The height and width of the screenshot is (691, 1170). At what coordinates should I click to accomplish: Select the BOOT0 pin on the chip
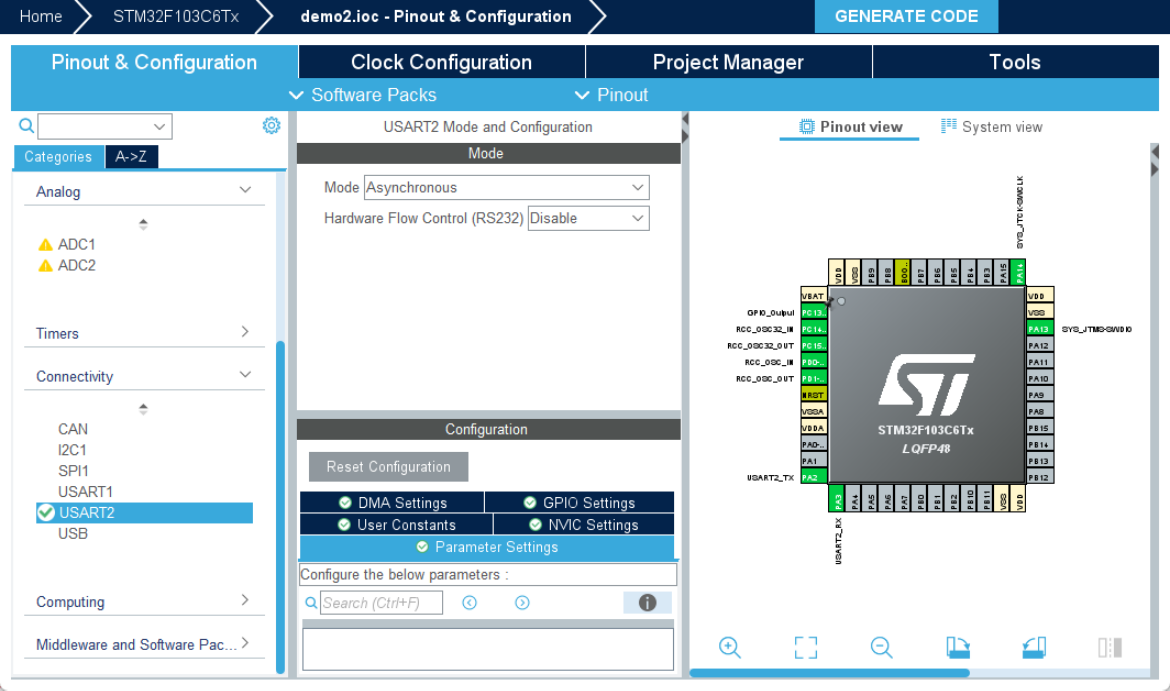[x=902, y=272]
